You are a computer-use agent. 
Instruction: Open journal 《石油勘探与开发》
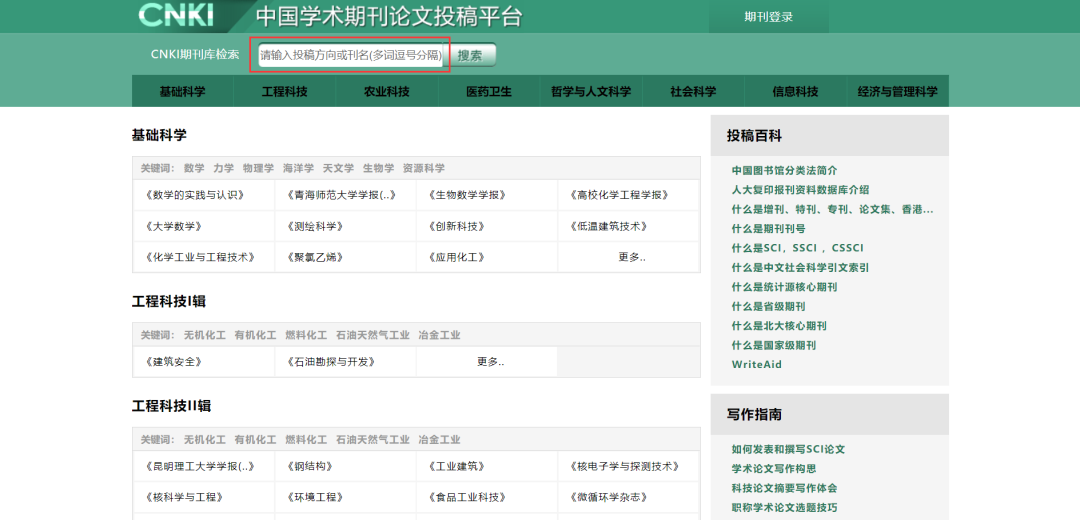point(331,362)
